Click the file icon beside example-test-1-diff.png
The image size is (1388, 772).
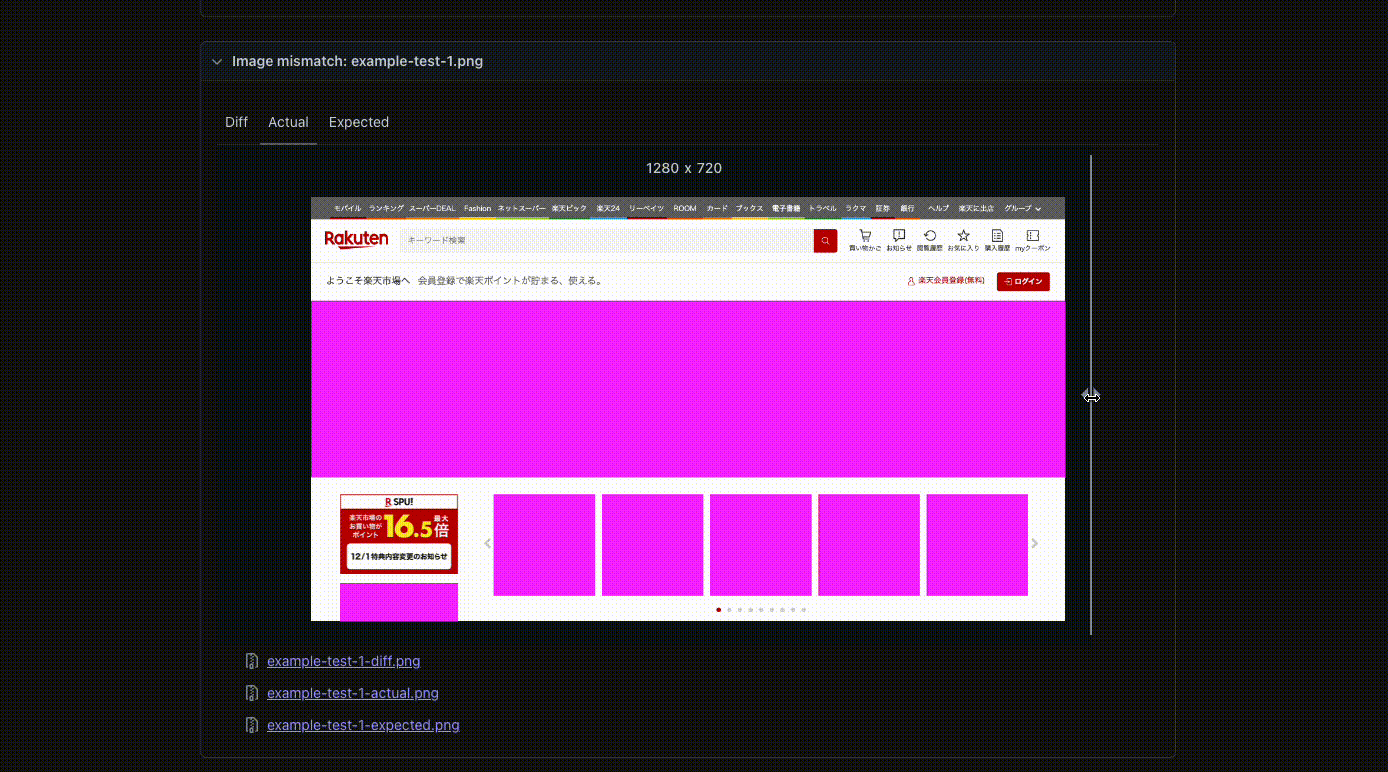(251, 661)
